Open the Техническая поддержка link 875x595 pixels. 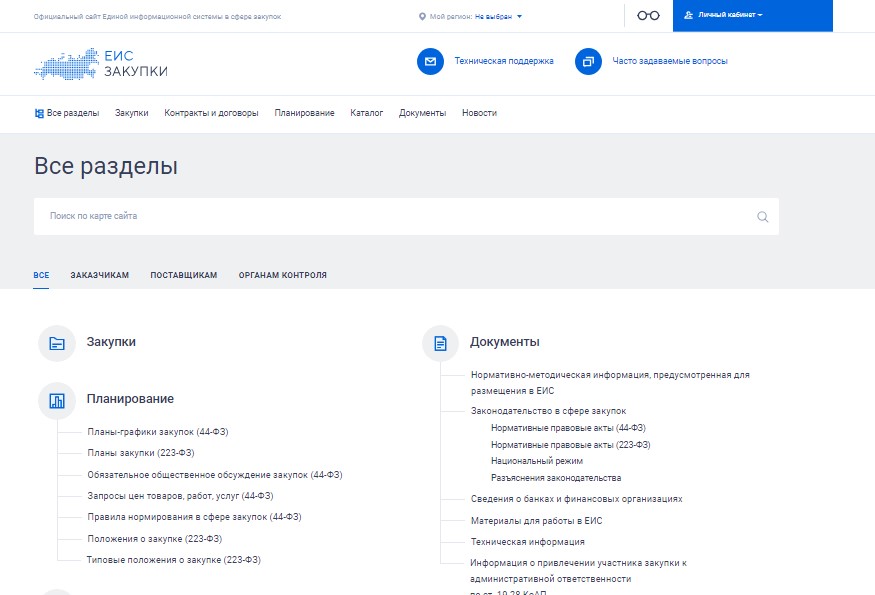tap(504, 61)
